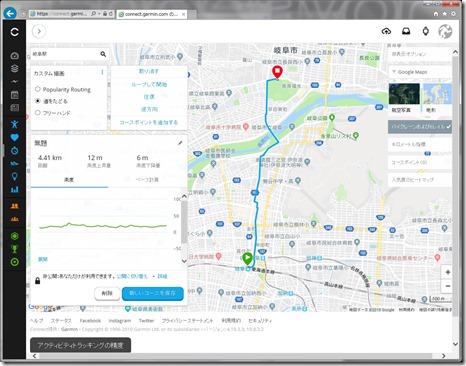Click the cloud upload icon
This screenshot has width=466, height=366.
pos(386,31)
